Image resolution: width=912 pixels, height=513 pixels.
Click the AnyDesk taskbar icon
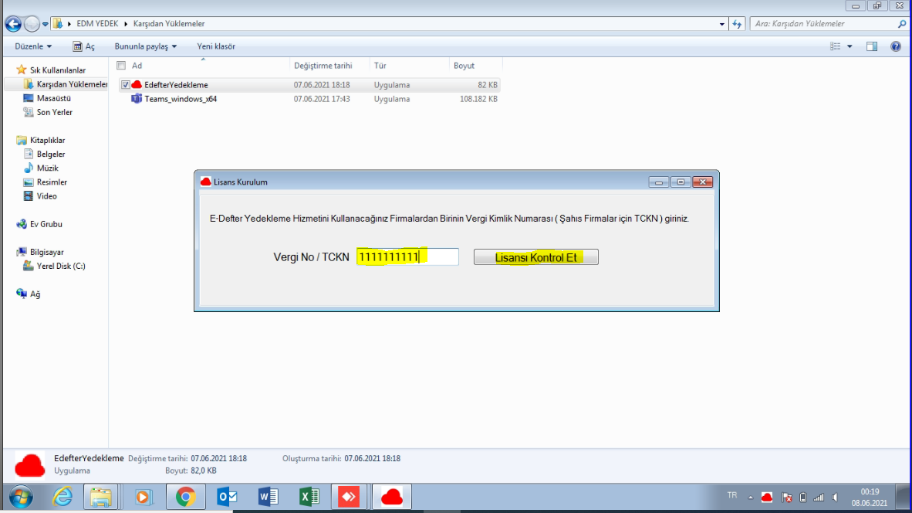(350, 497)
